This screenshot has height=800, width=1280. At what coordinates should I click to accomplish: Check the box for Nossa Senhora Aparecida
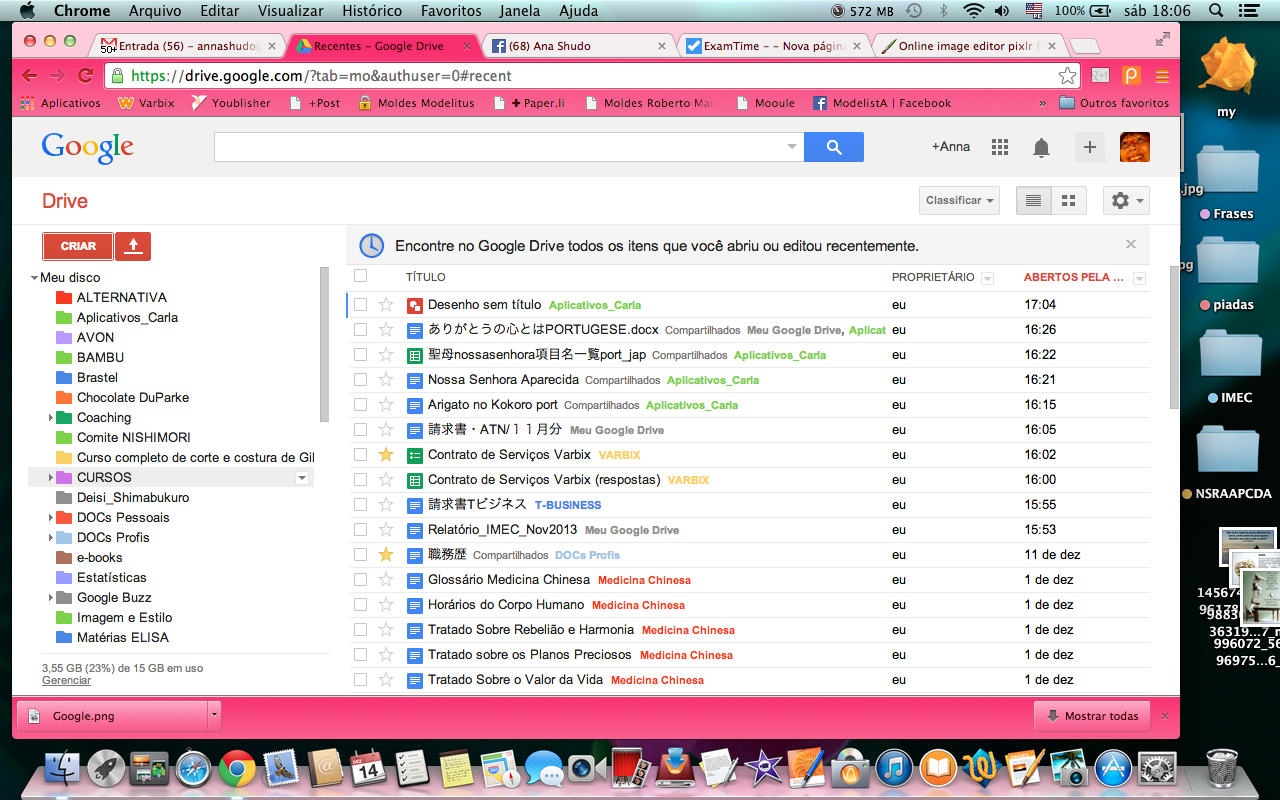click(x=360, y=380)
